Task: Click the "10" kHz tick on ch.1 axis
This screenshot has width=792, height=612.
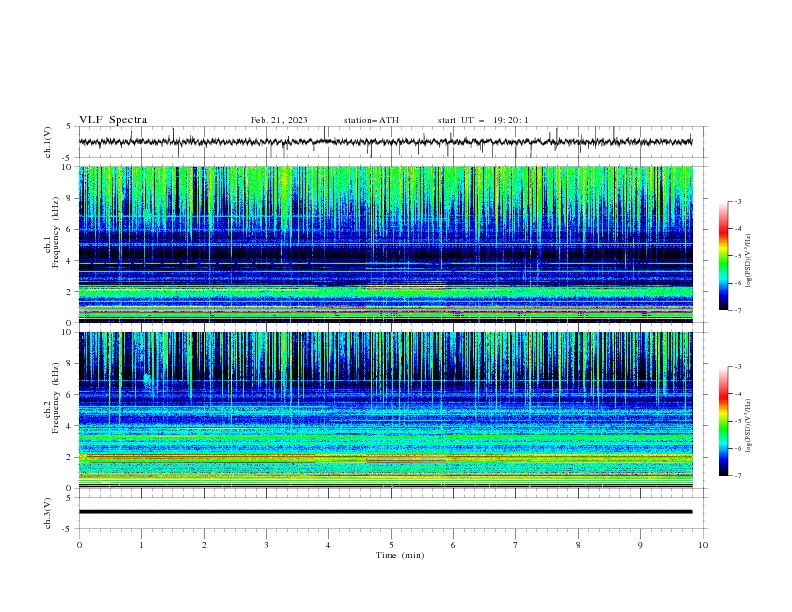Action: [69, 167]
